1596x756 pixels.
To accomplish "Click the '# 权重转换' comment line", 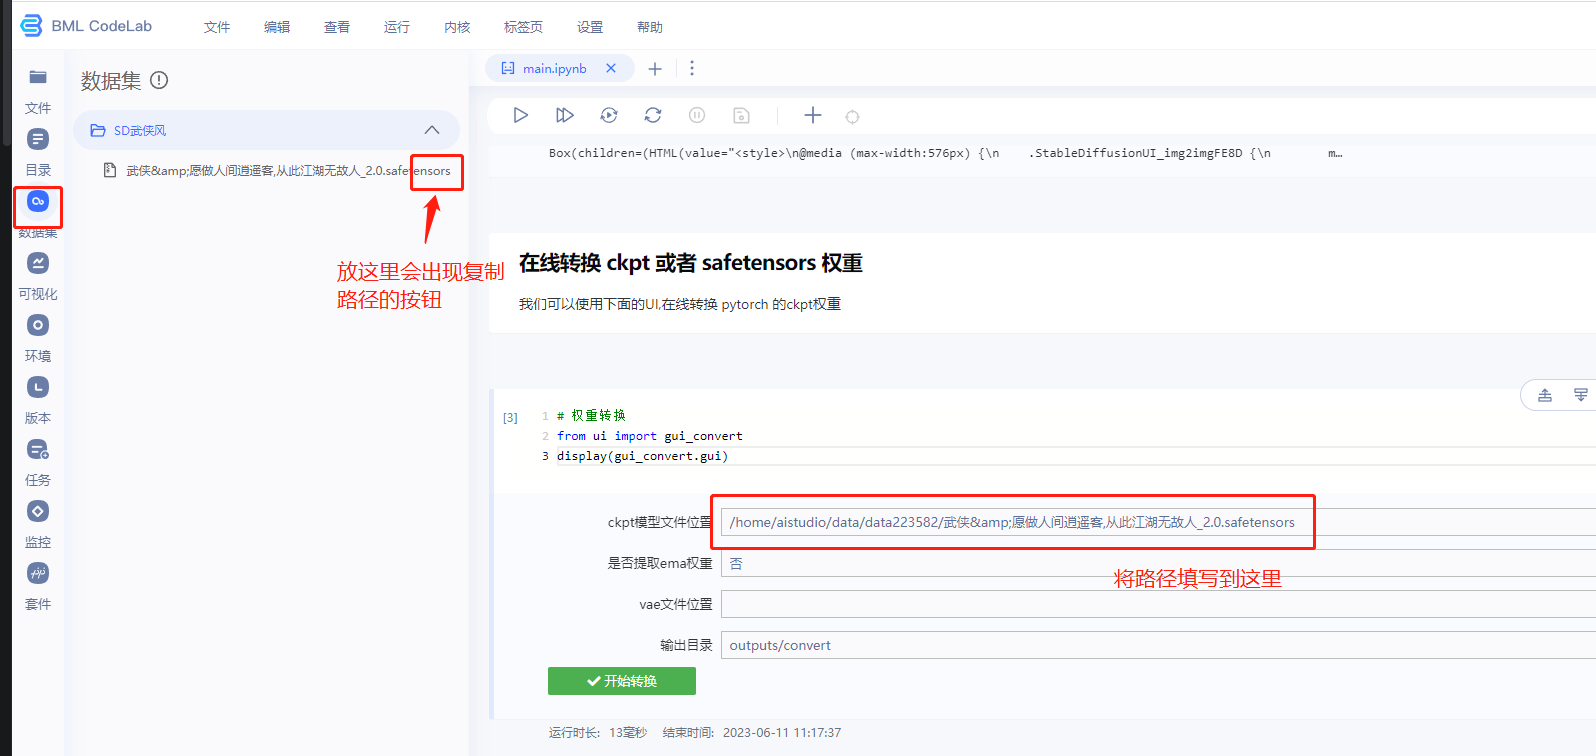I will (591, 415).
